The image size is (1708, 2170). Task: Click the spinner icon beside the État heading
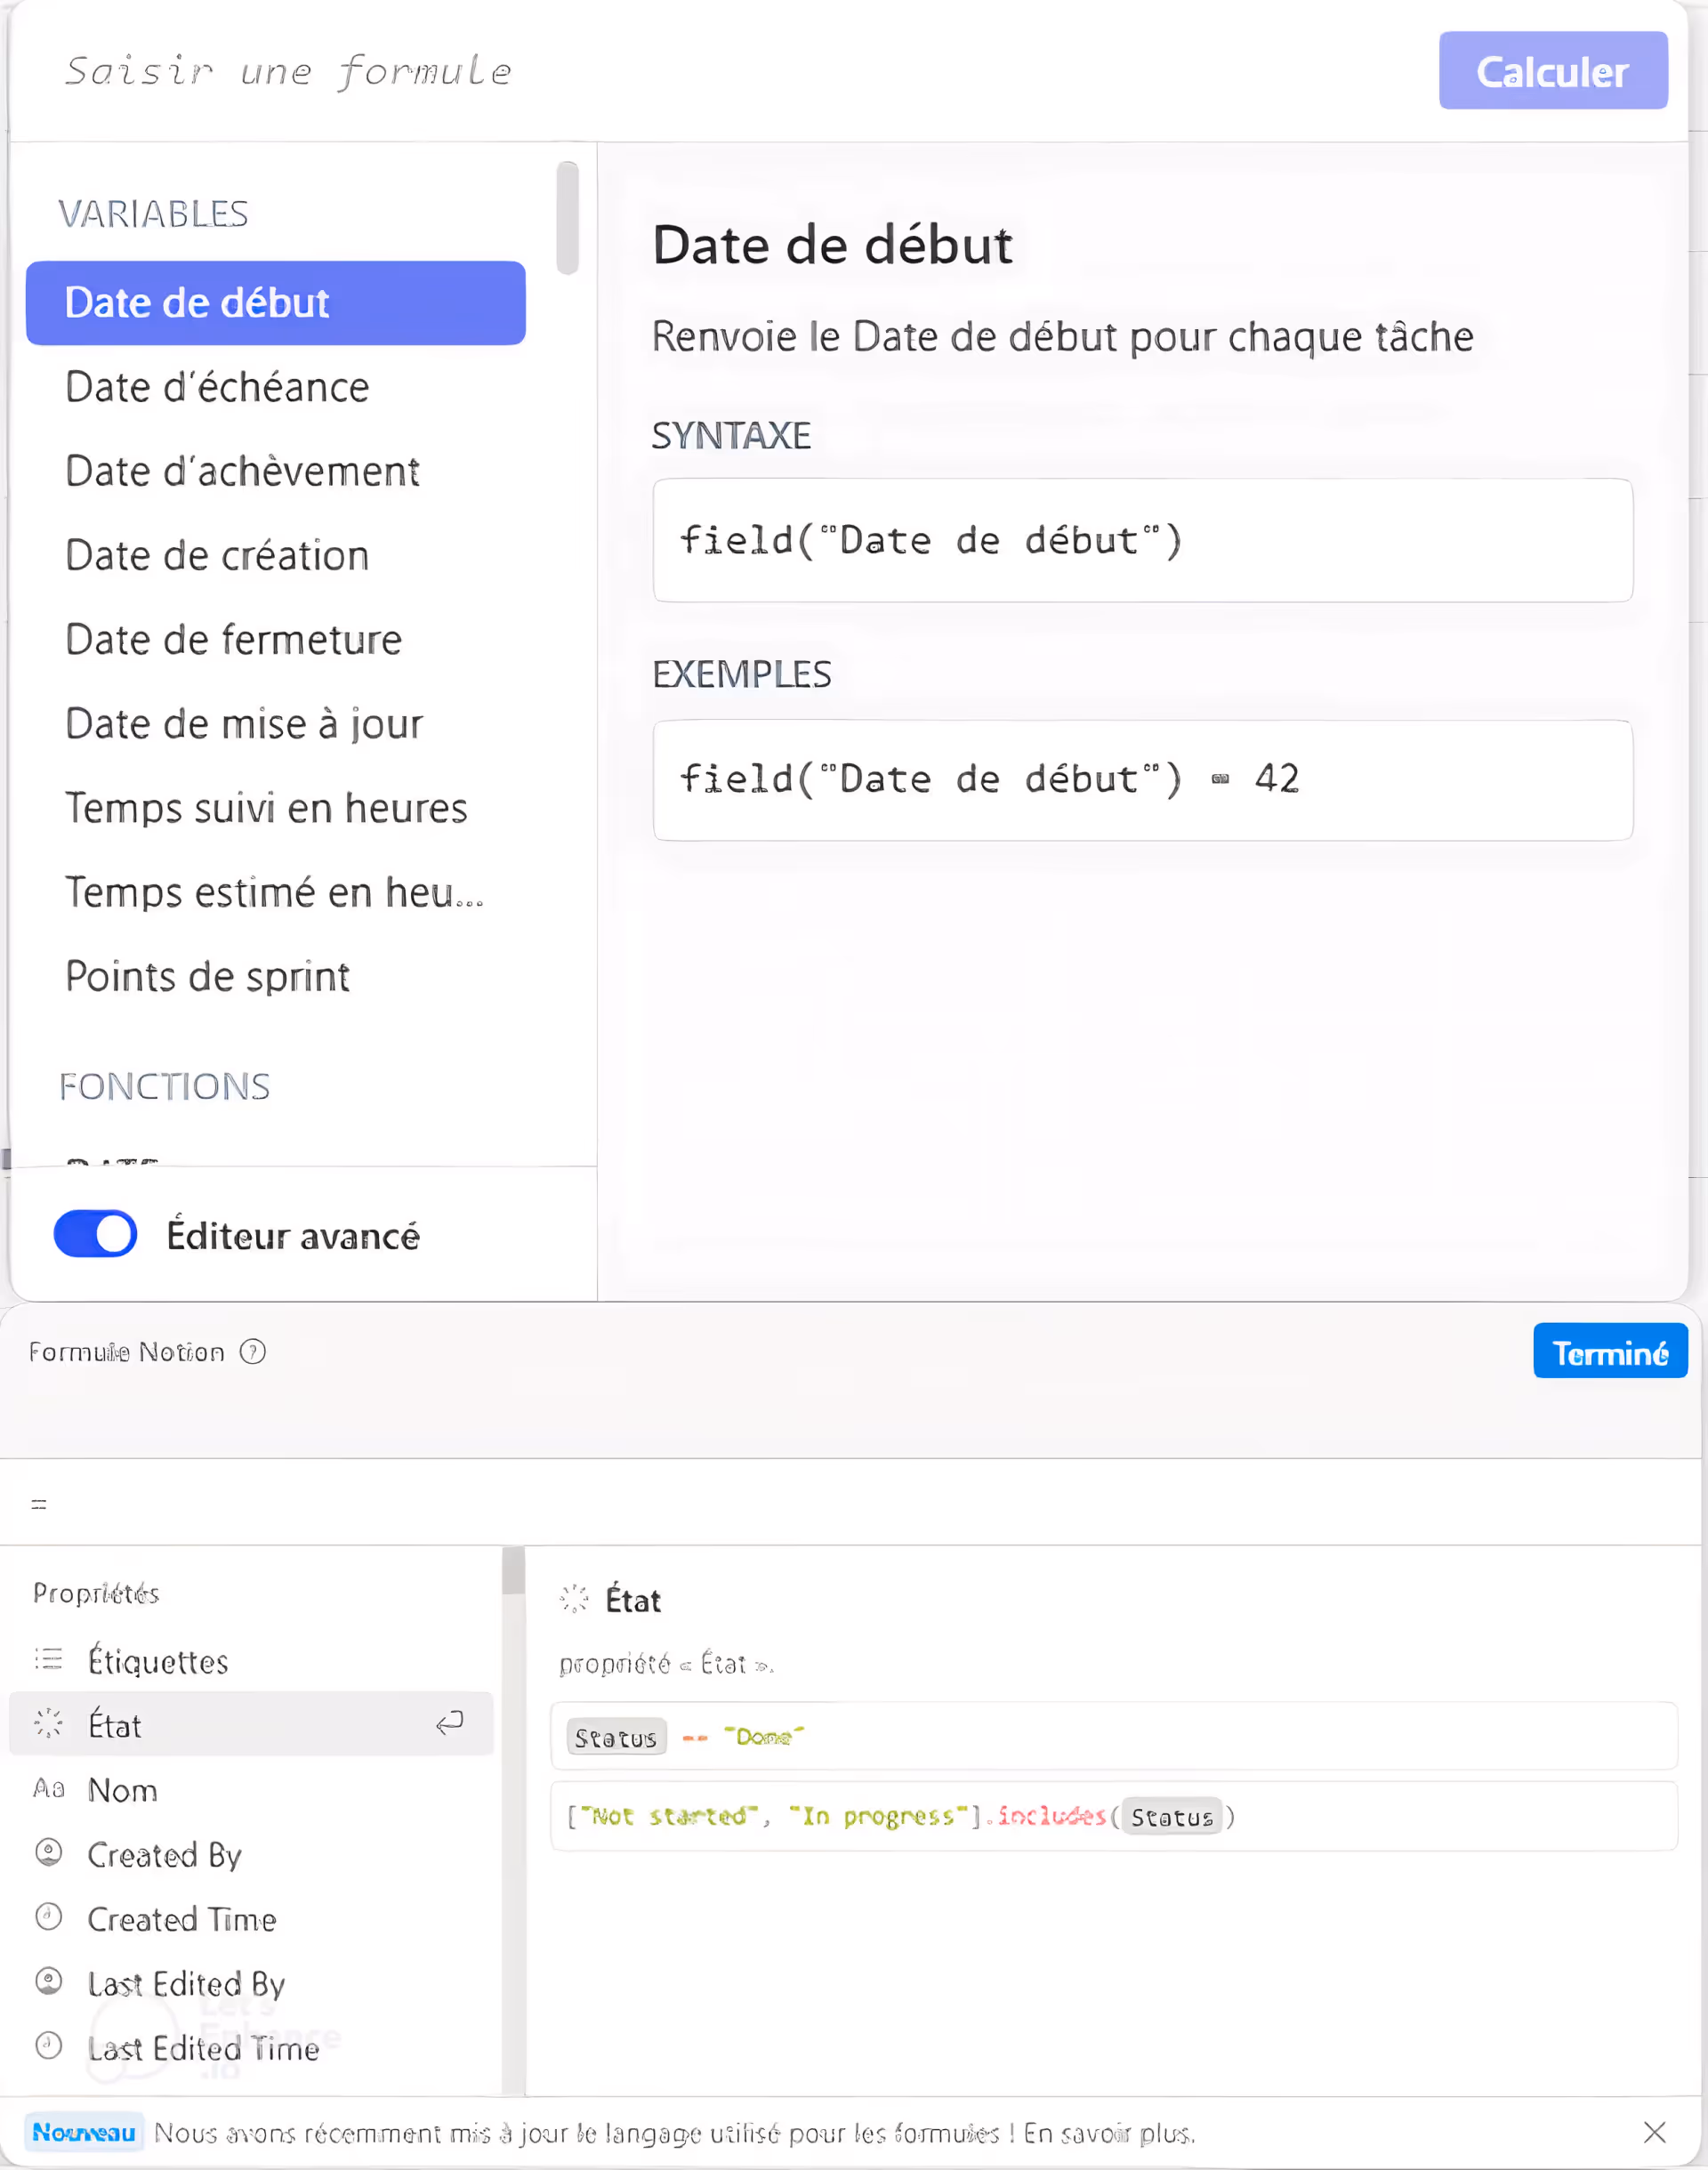(x=574, y=1599)
